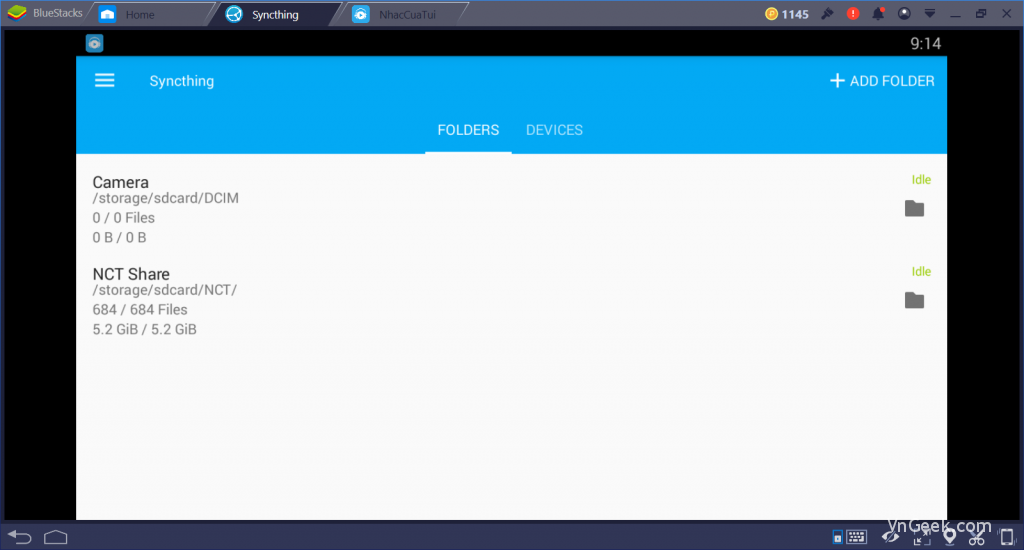1024x550 pixels.
Task: Click the /storage/sdcard/DCIM path
Action: click(x=165, y=198)
